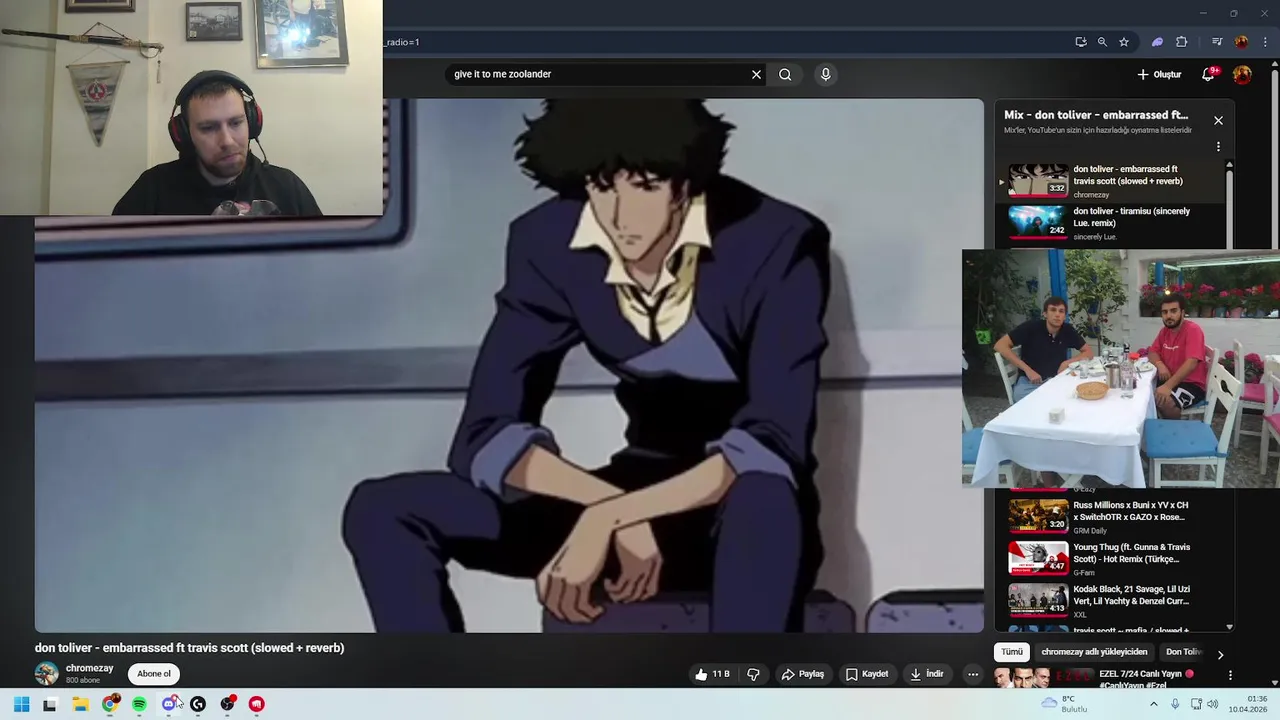Select the chromezay adlı yükleyiciden chip
This screenshot has width=1280, height=720.
(x=1094, y=652)
